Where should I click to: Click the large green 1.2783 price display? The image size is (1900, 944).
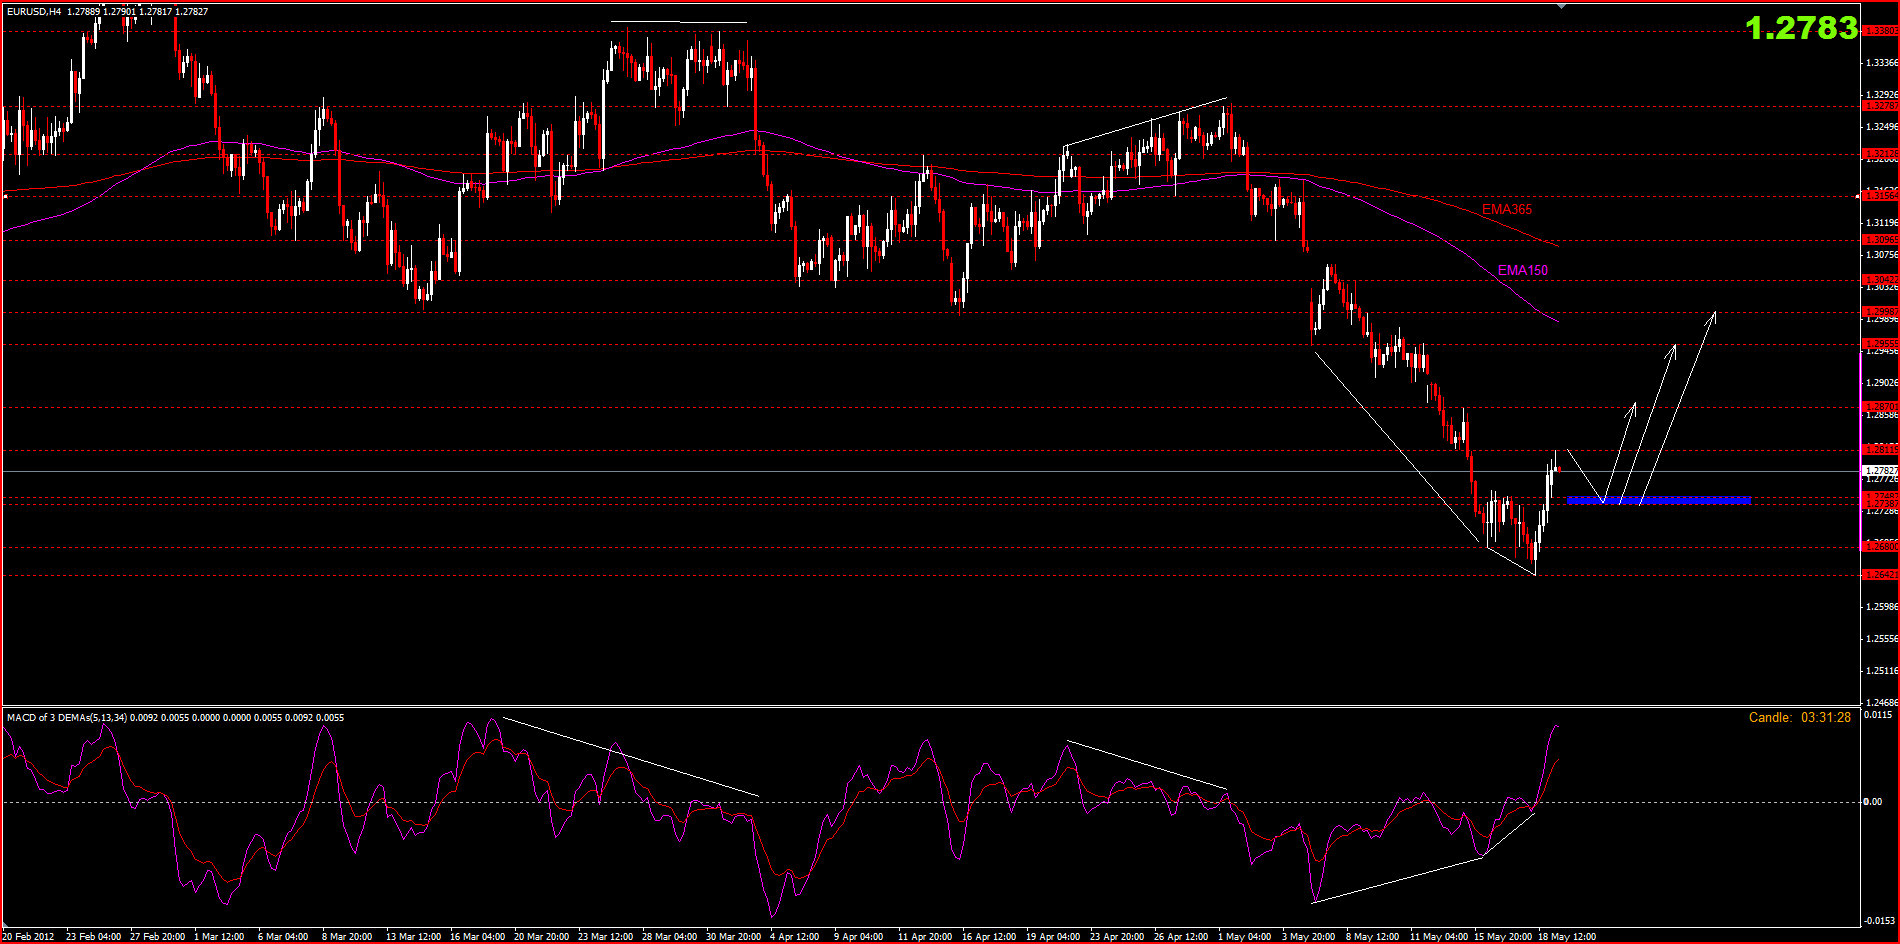coord(1801,28)
